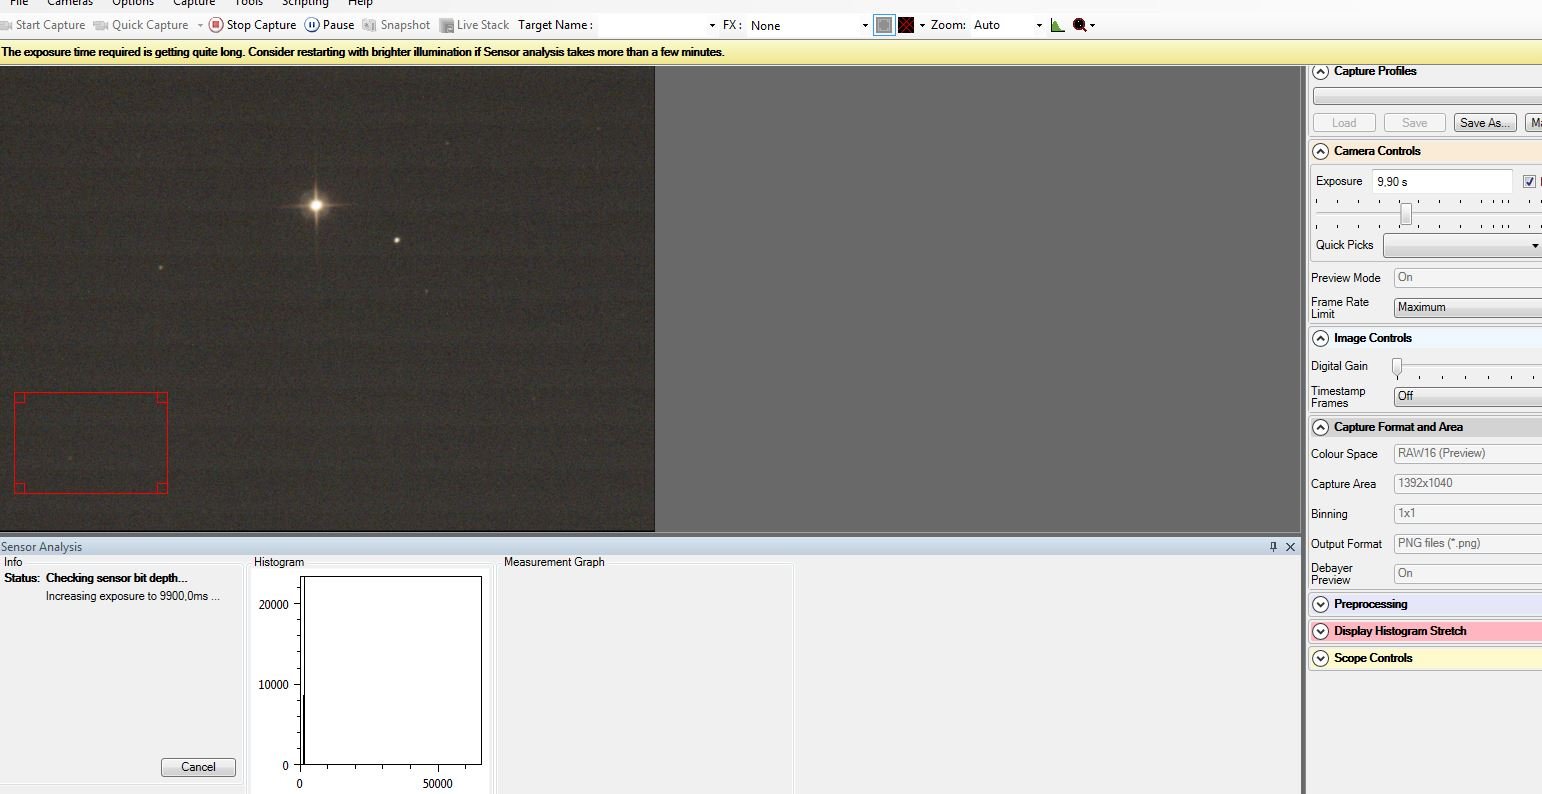Open the magnifier icon dropdown arrow
Viewport: 1542px width, 794px height.
[x=1092, y=25]
